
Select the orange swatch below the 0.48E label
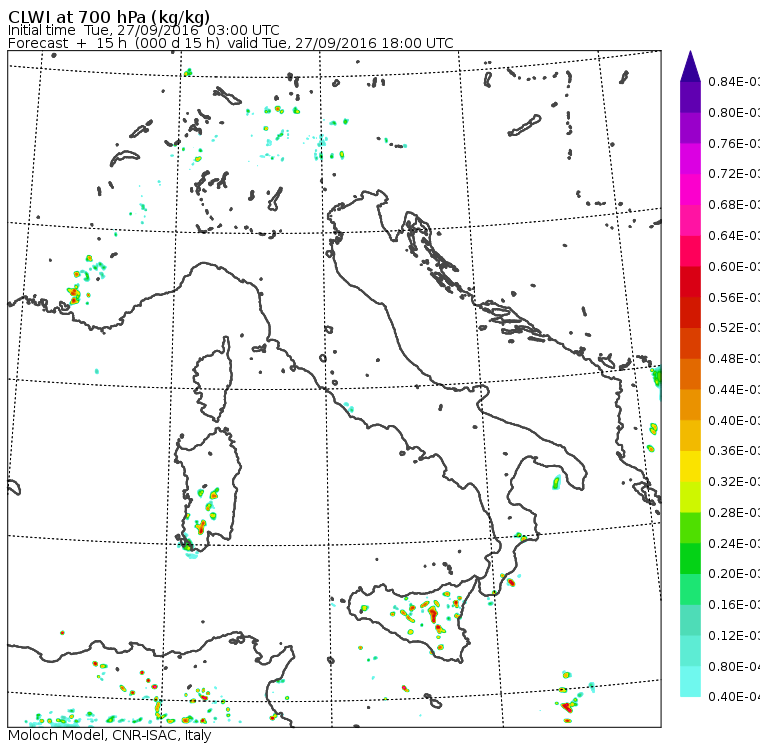click(690, 374)
